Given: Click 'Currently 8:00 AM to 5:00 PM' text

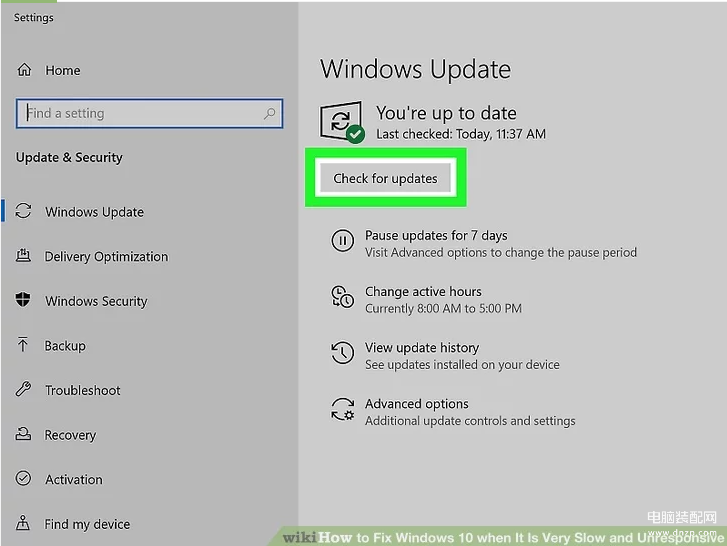Looking at the screenshot, I should (x=443, y=308).
